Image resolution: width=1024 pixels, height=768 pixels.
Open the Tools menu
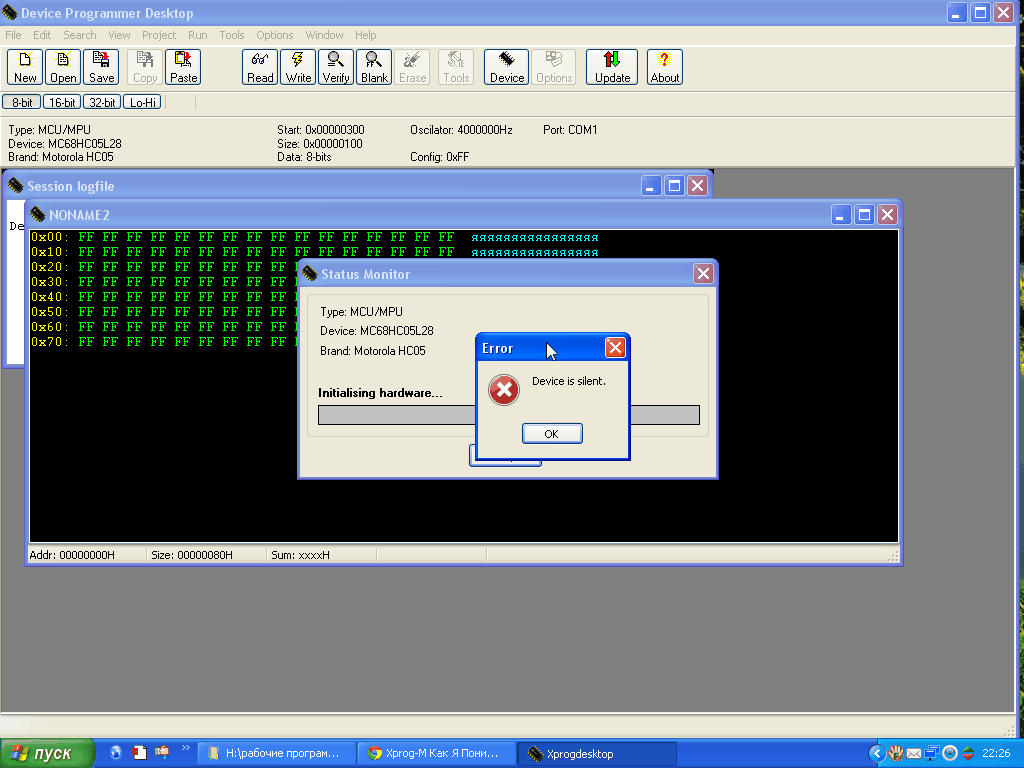coord(231,35)
